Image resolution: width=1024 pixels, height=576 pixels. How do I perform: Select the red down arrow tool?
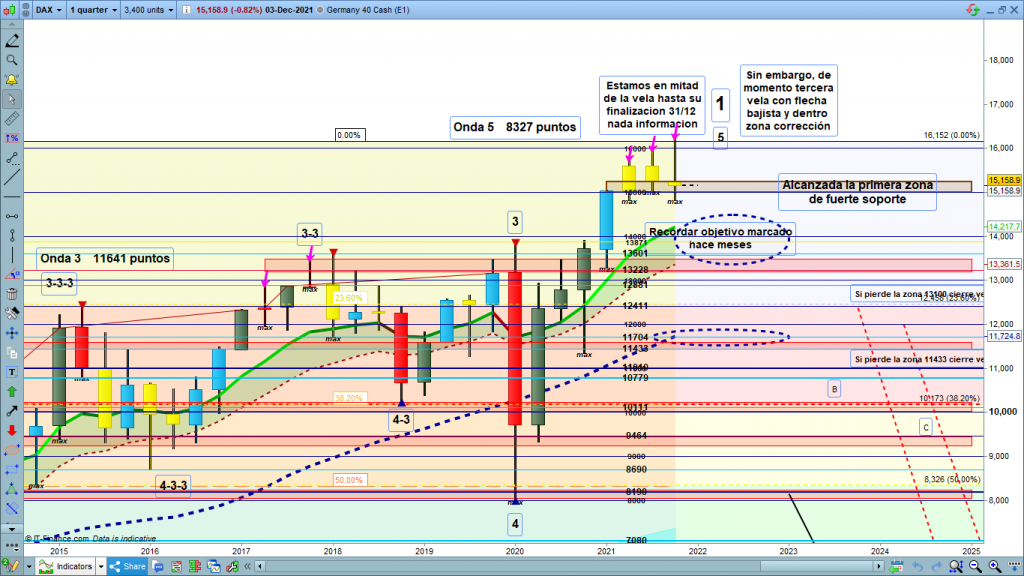coord(11,430)
